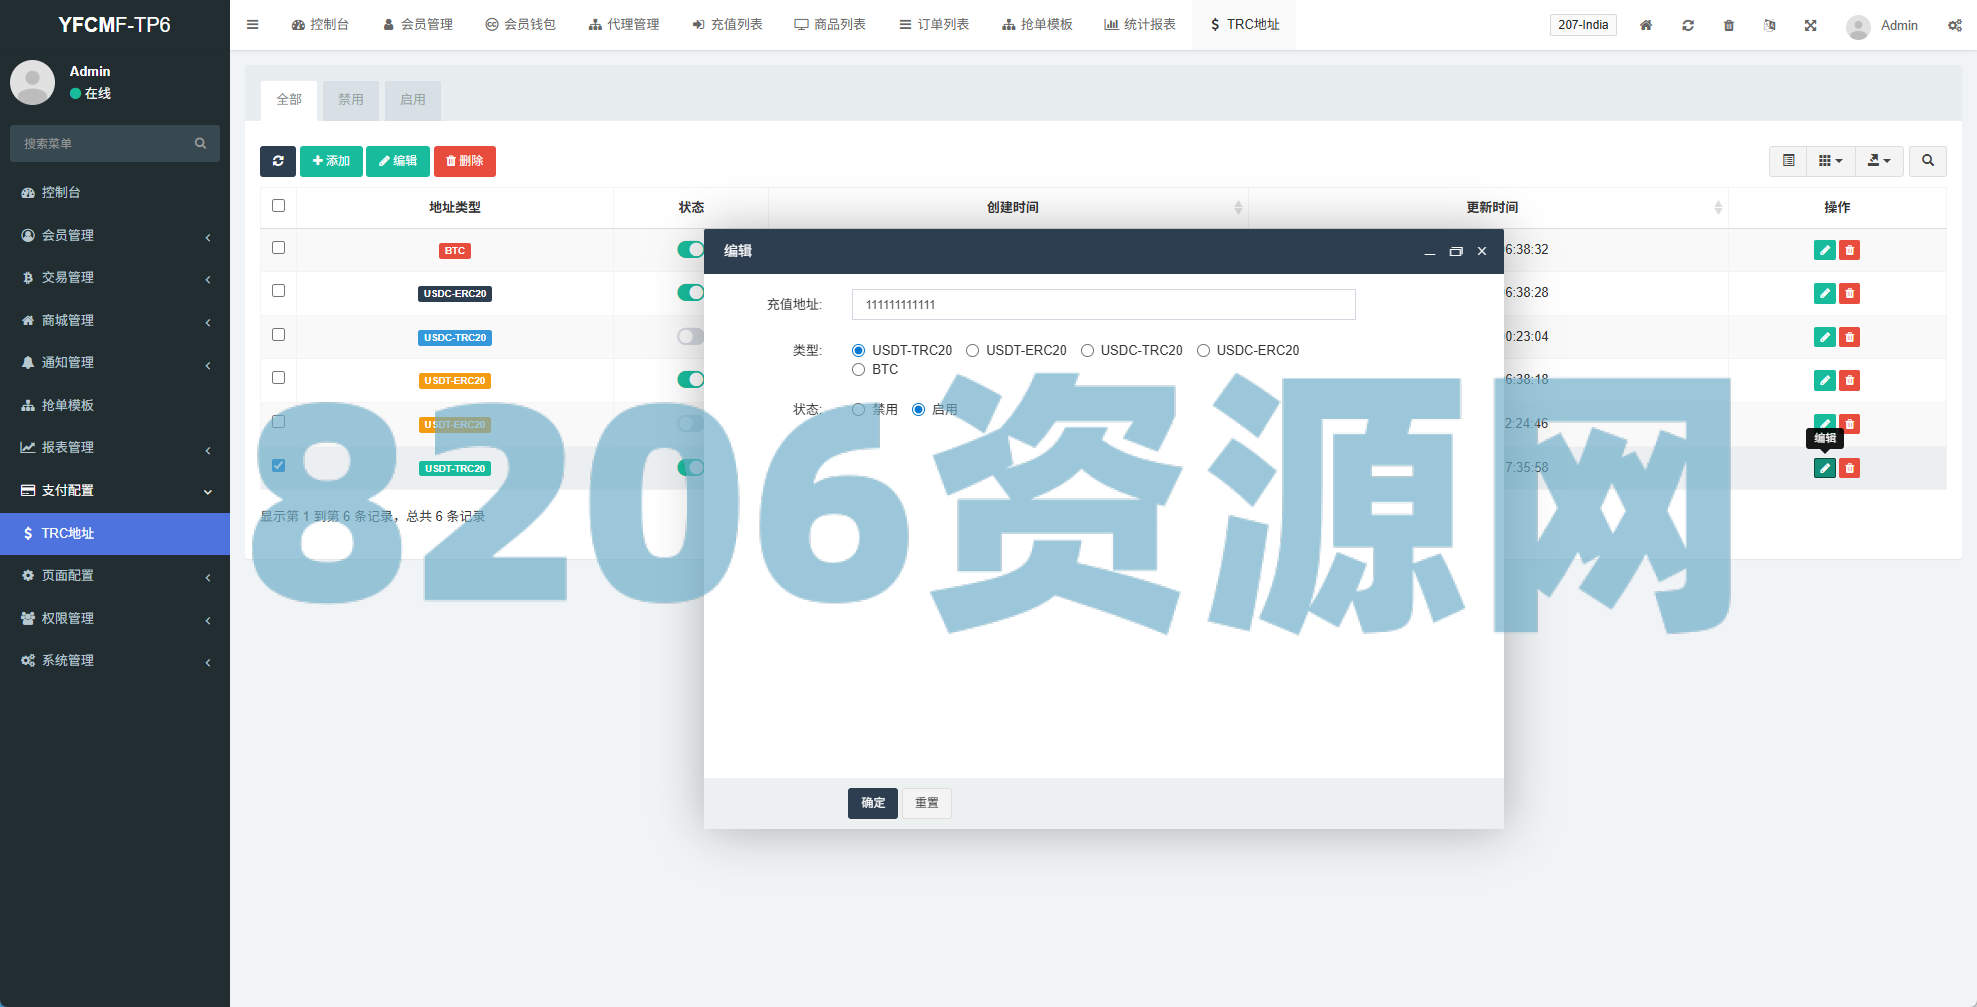The height and width of the screenshot is (1007, 1977).
Task: Click the refresh icon button above the table
Action: (277, 161)
